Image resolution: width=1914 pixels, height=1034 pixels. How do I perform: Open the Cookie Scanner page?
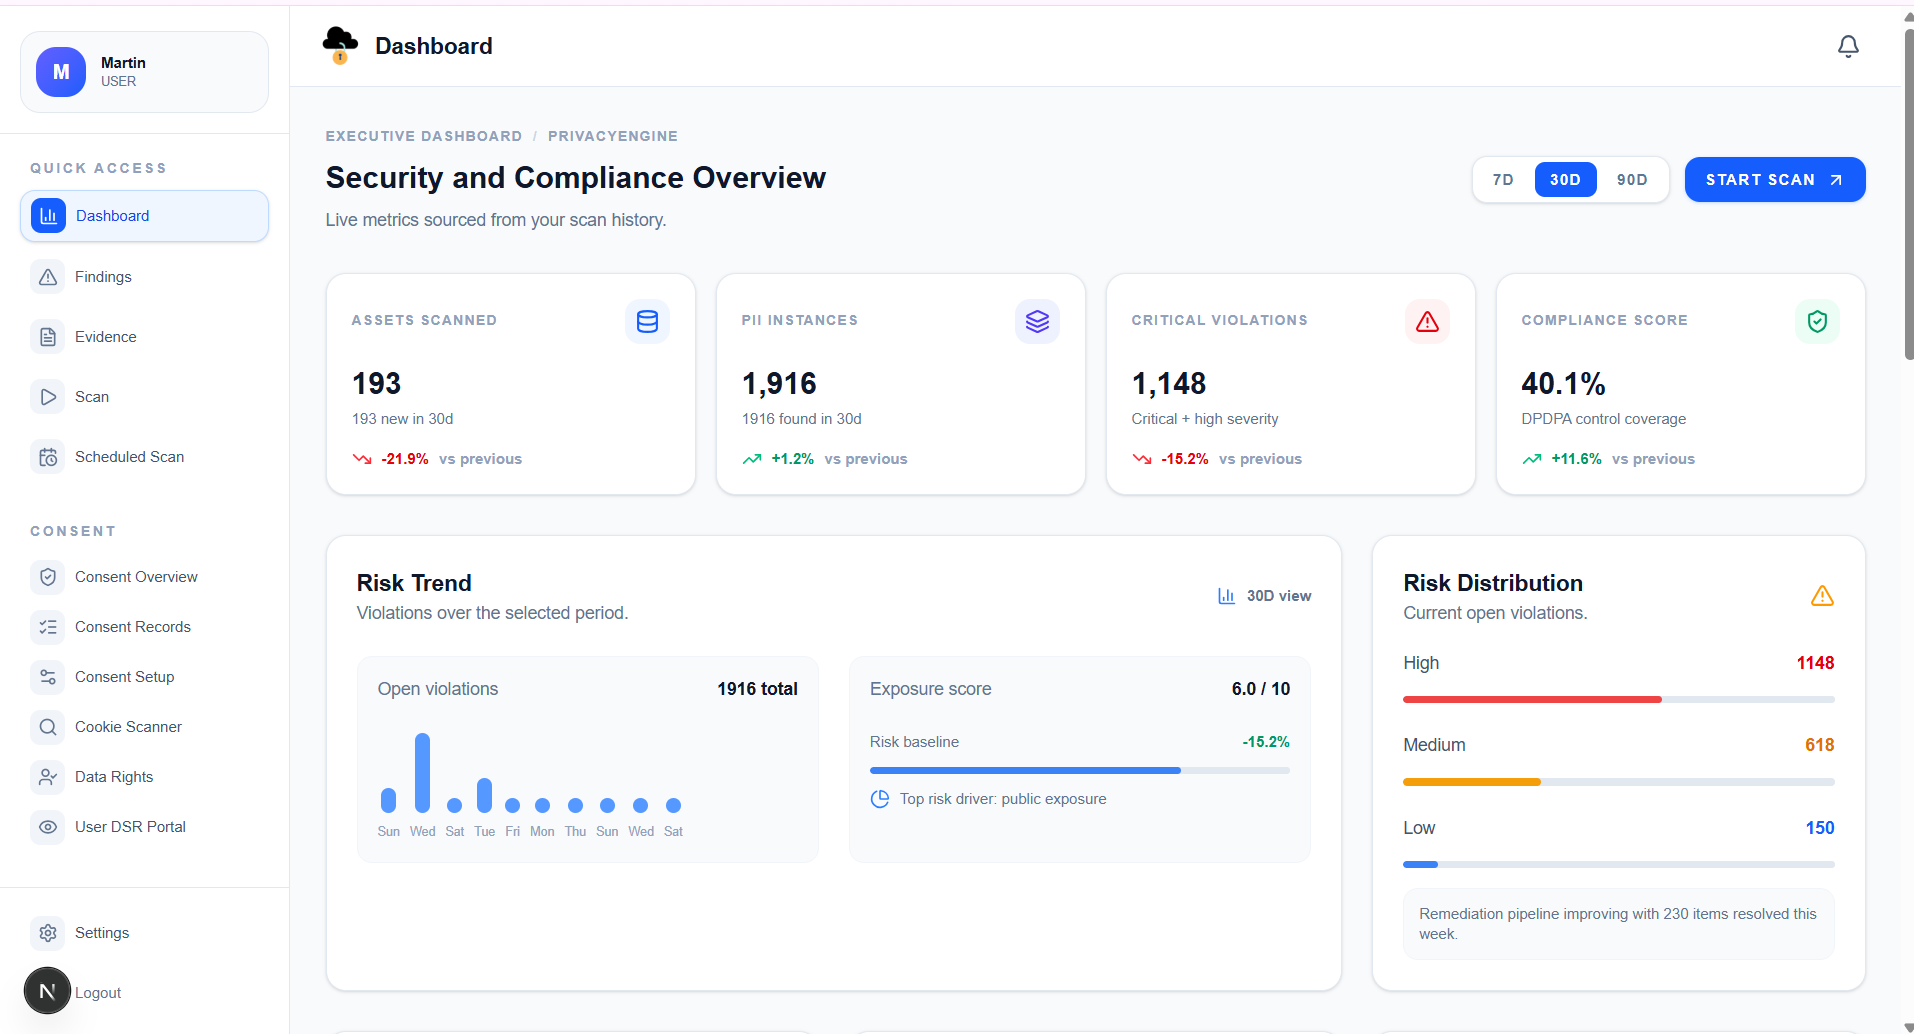[x=144, y=727]
